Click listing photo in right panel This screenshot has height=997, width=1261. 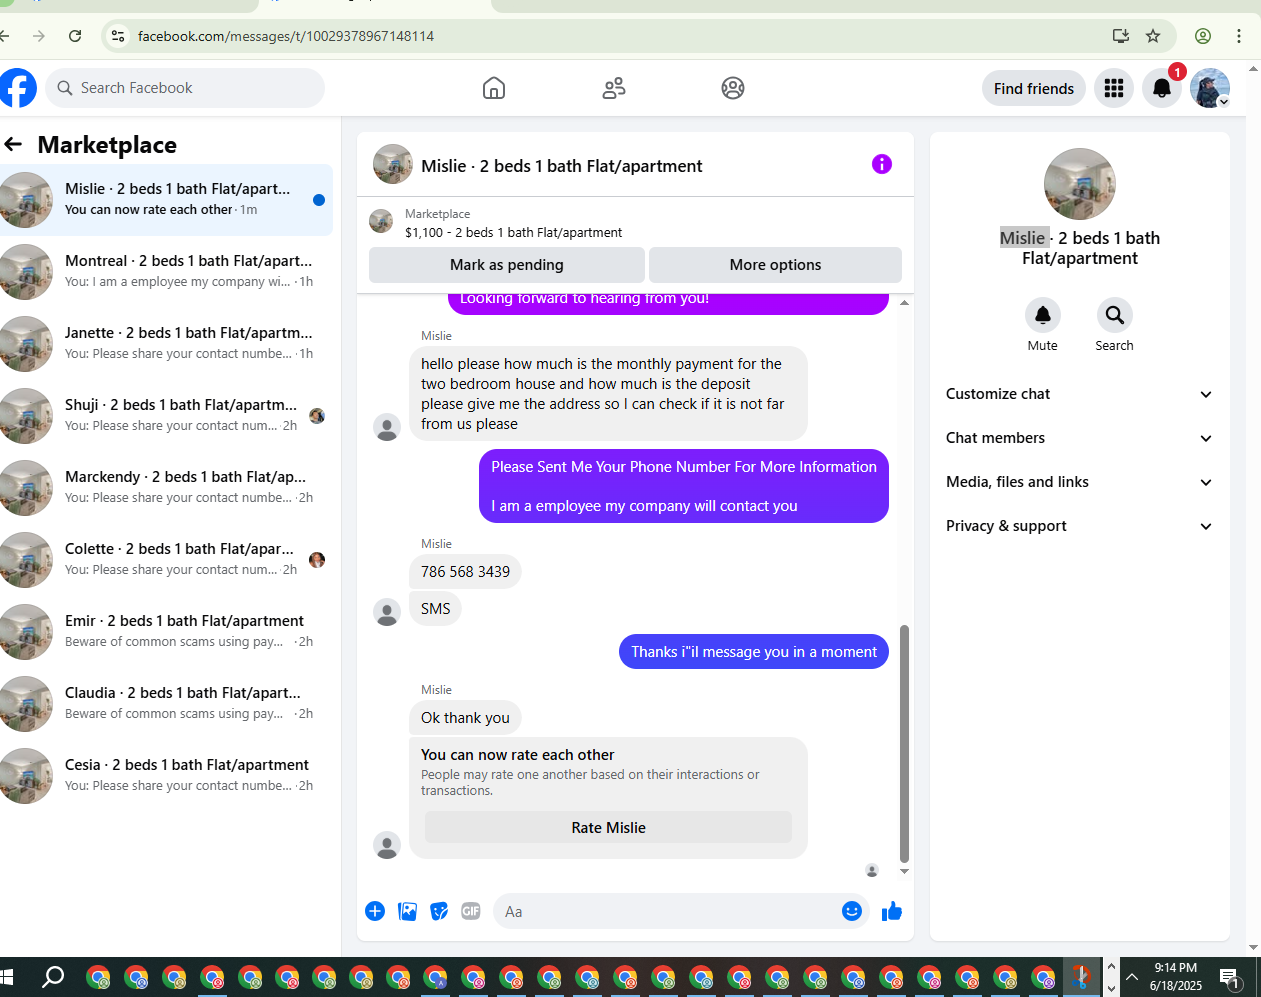click(x=1080, y=184)
